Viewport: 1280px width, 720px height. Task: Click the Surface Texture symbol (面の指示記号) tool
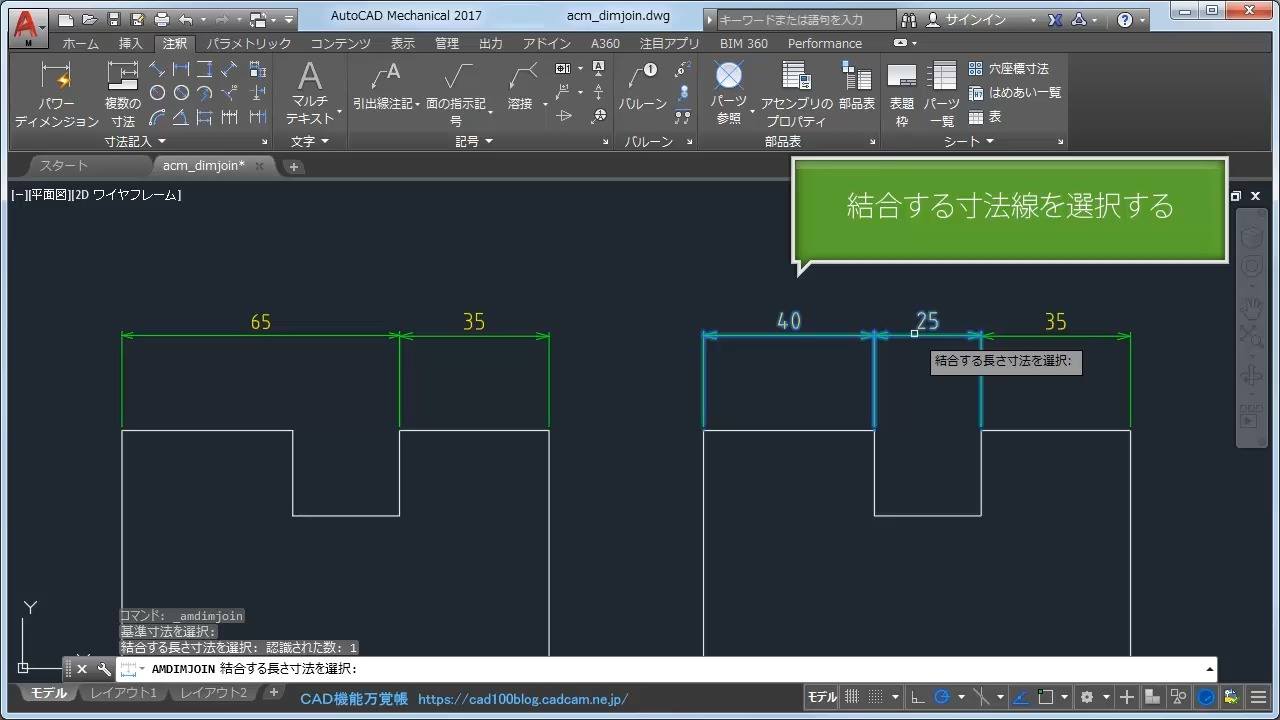pos(457,94)
